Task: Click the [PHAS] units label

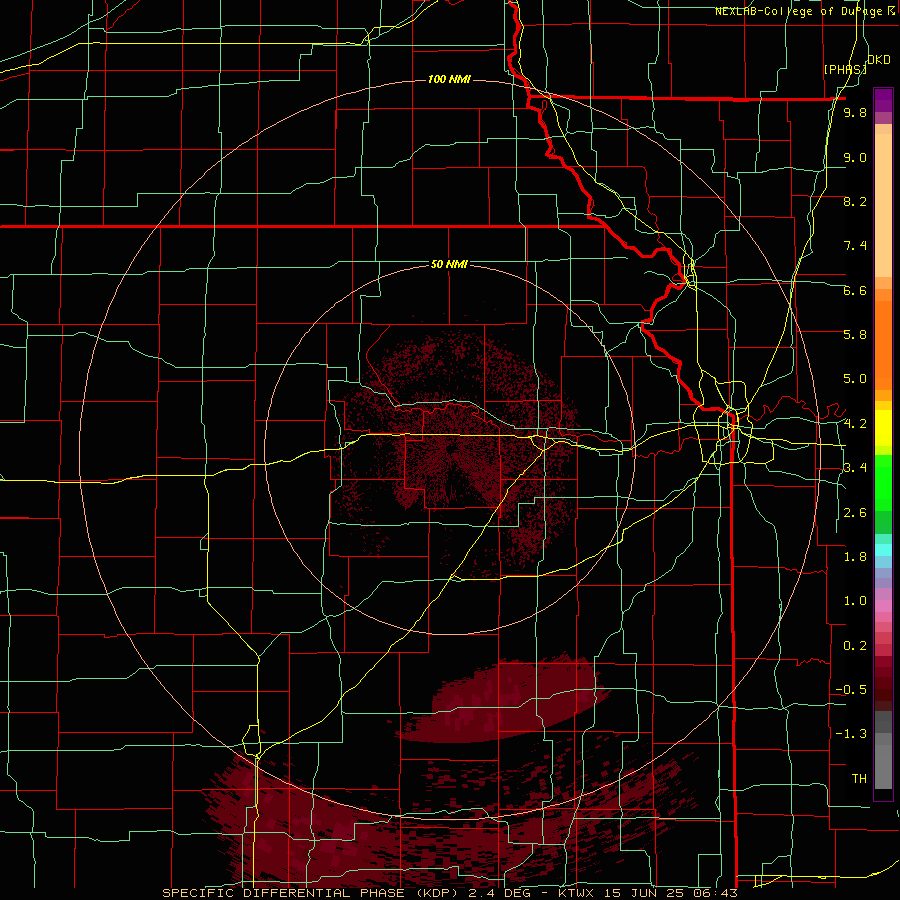Action: coord(845,69)
